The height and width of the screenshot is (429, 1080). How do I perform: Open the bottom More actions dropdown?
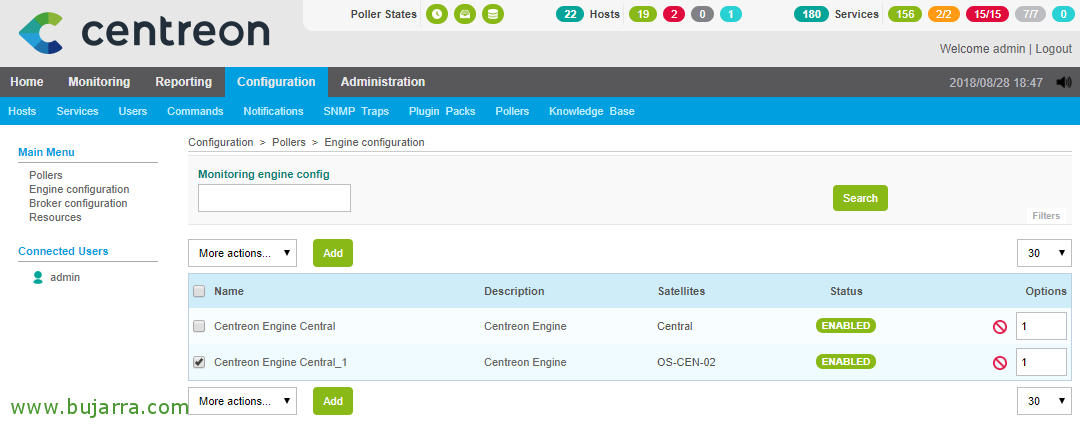(242, 401)
